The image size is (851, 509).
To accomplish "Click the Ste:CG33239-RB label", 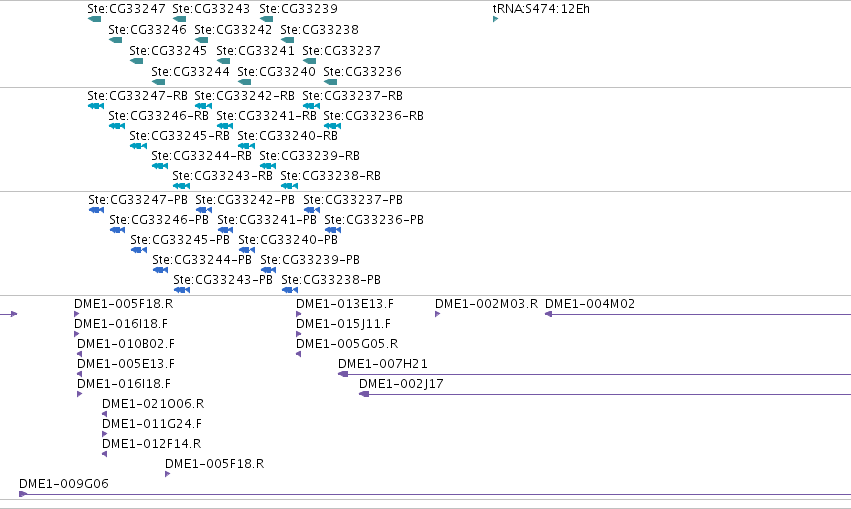I will point(309,156).
